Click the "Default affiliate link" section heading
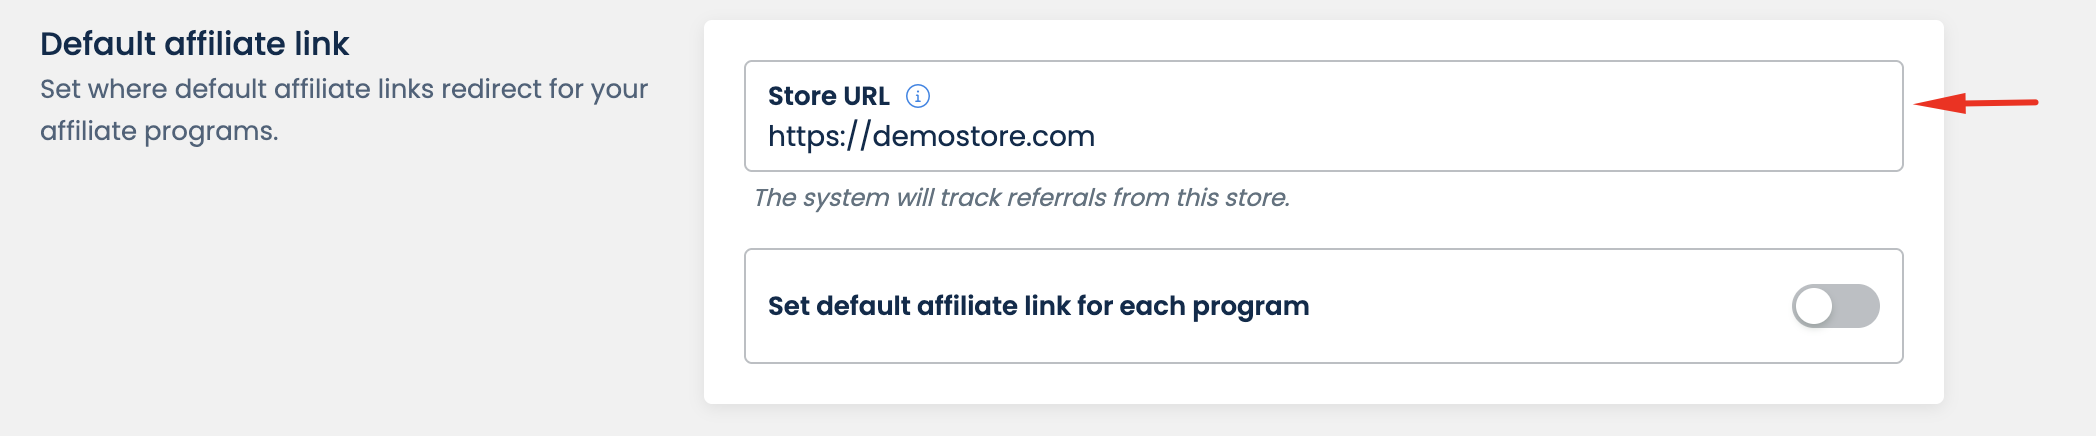The height and width of the screenshot is (436, 2096). (x=194, y=44)
